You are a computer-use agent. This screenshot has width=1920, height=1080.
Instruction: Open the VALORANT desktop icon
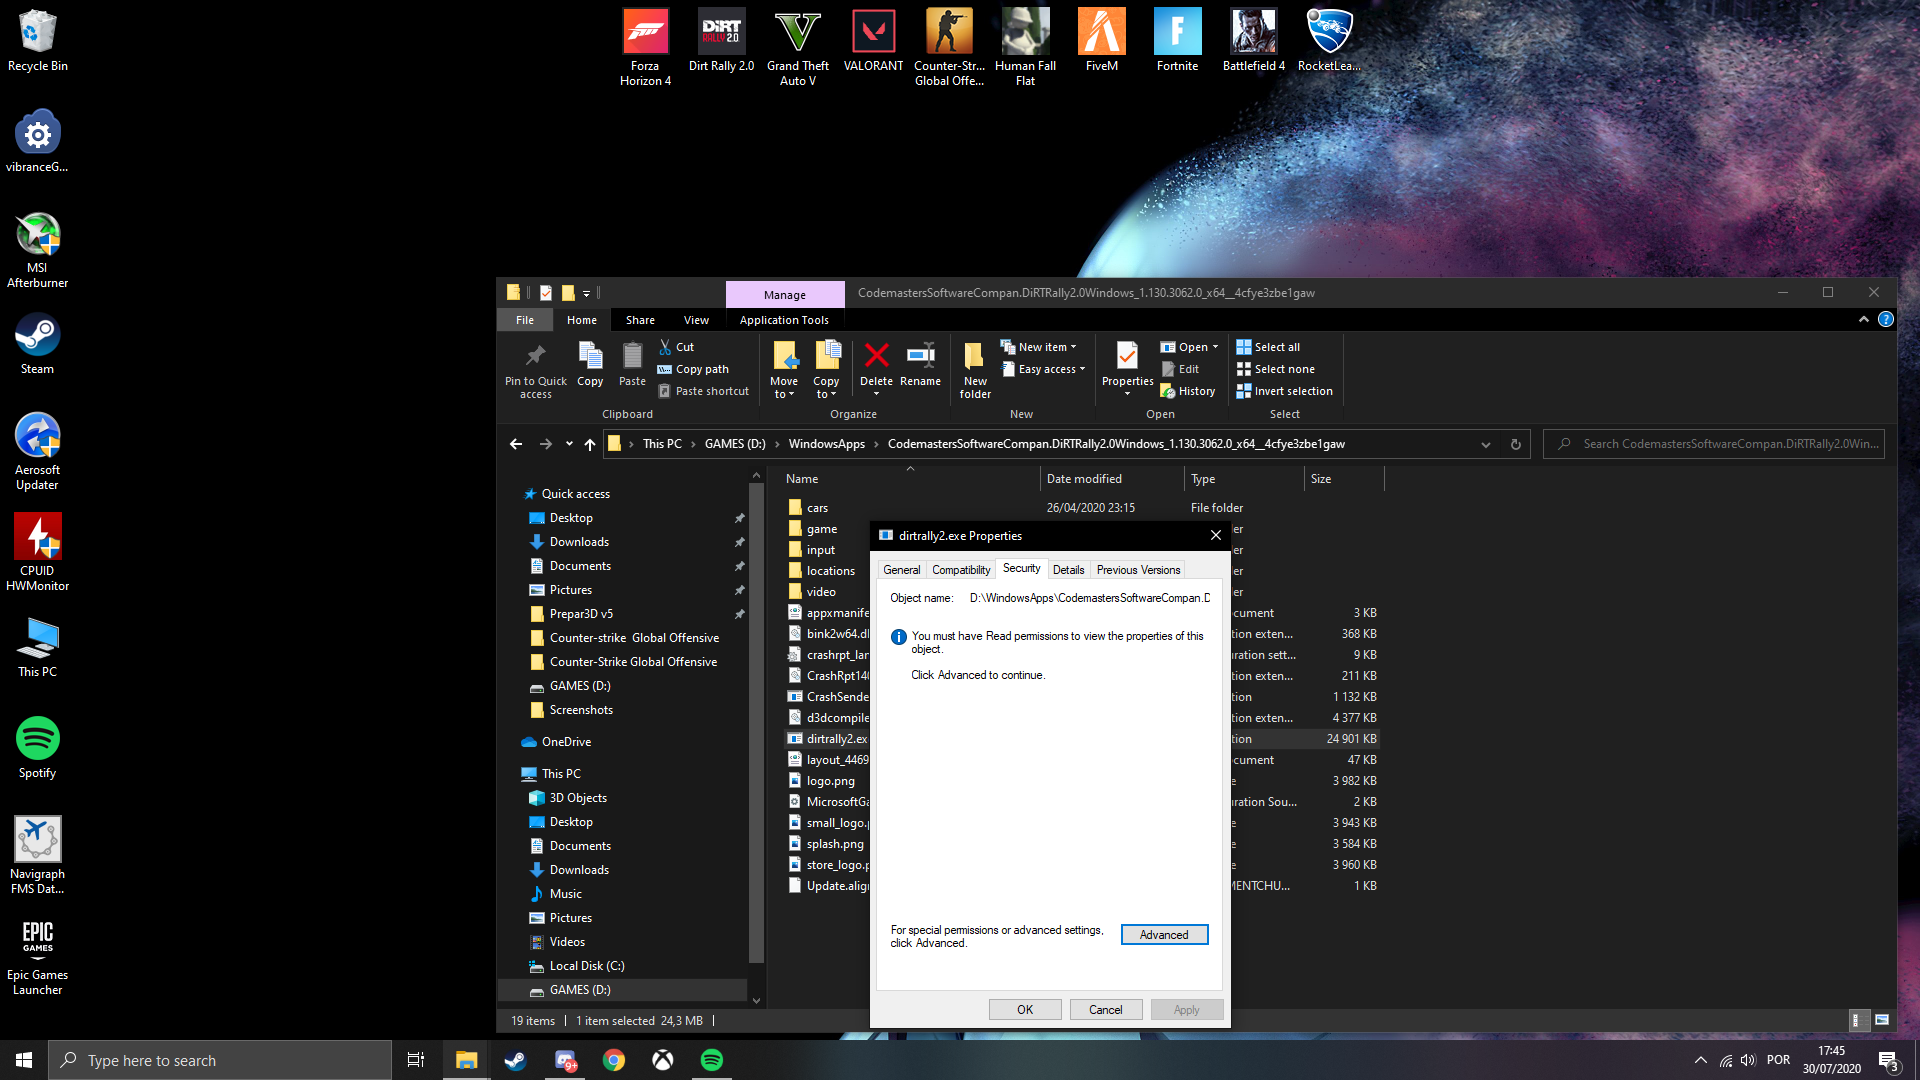tap(873, 40)
